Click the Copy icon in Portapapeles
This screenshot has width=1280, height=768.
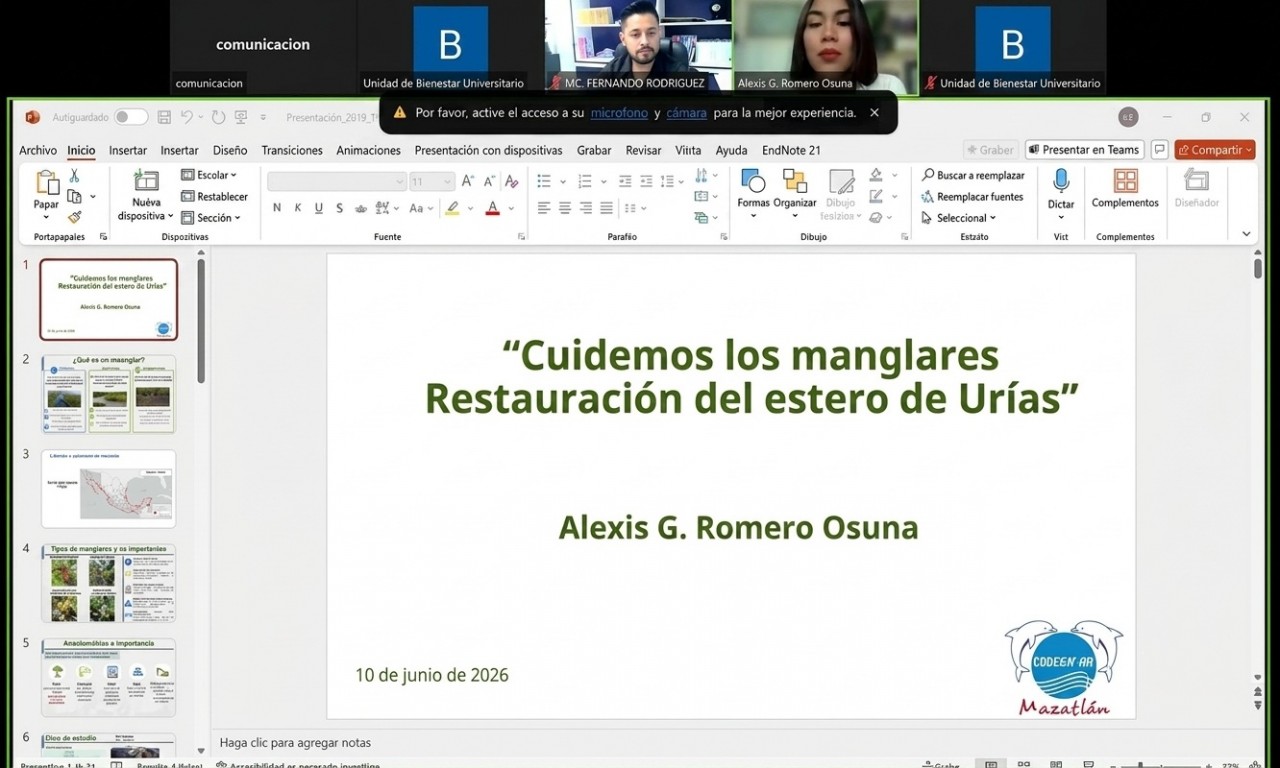tap(74, 197)
